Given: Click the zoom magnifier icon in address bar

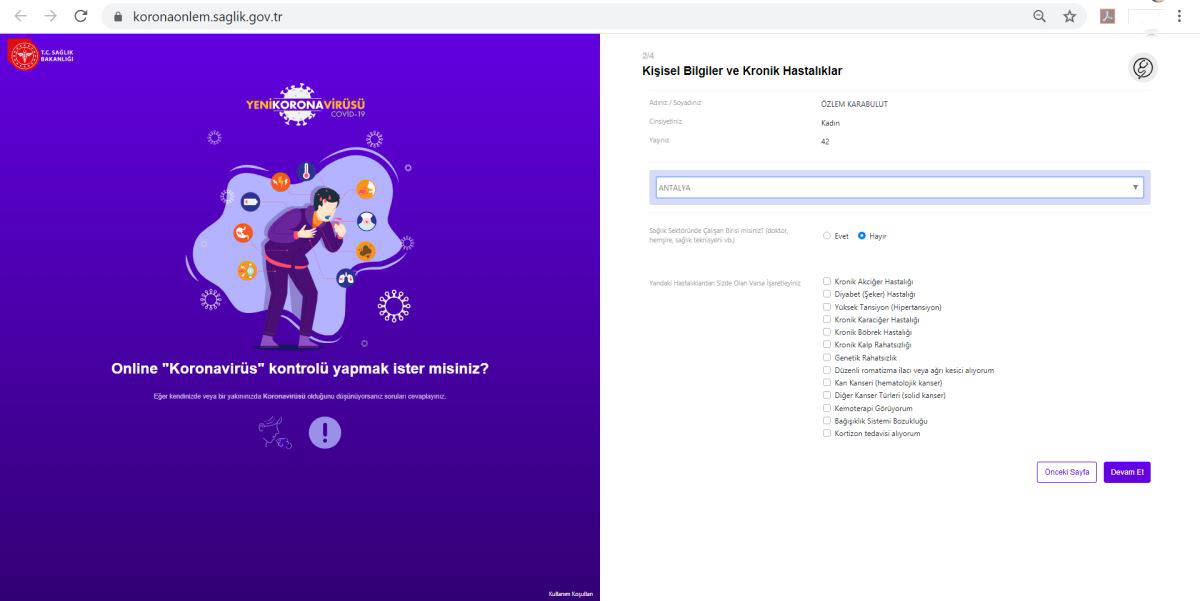Looking at the screenshot, I should tap(1040, 16).
